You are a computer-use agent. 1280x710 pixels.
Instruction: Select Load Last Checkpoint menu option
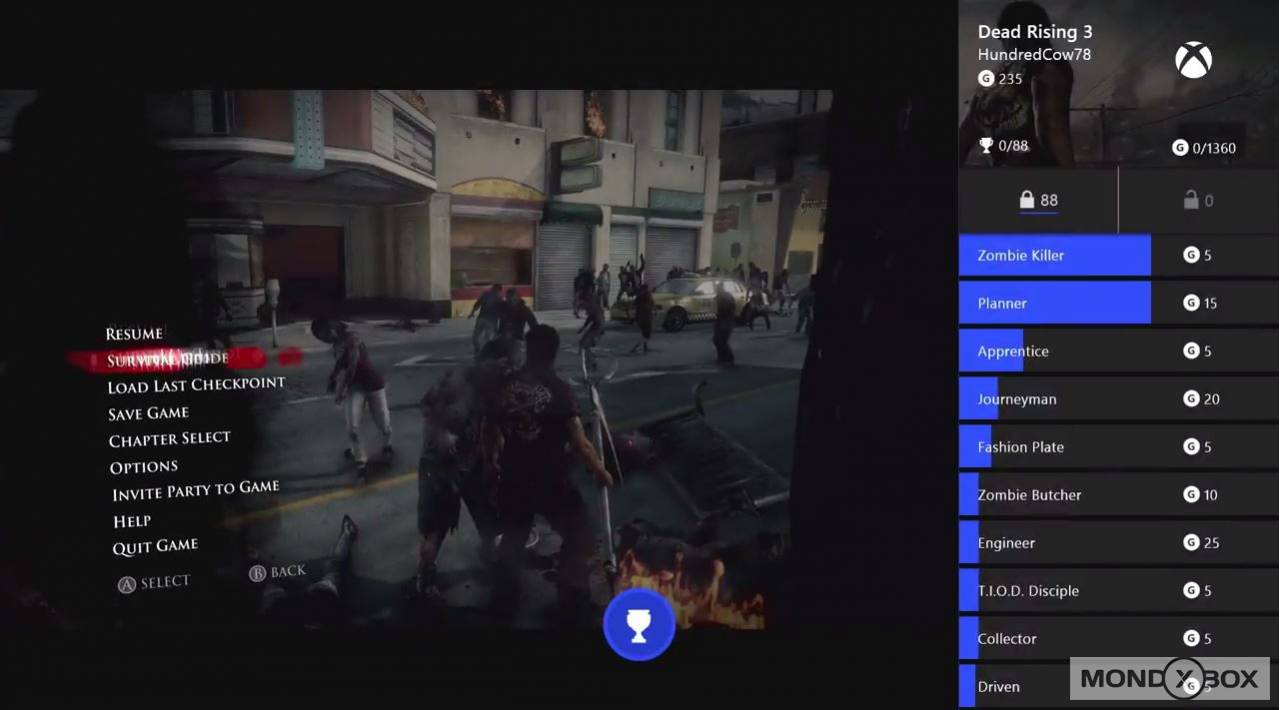tap(196, 385)
